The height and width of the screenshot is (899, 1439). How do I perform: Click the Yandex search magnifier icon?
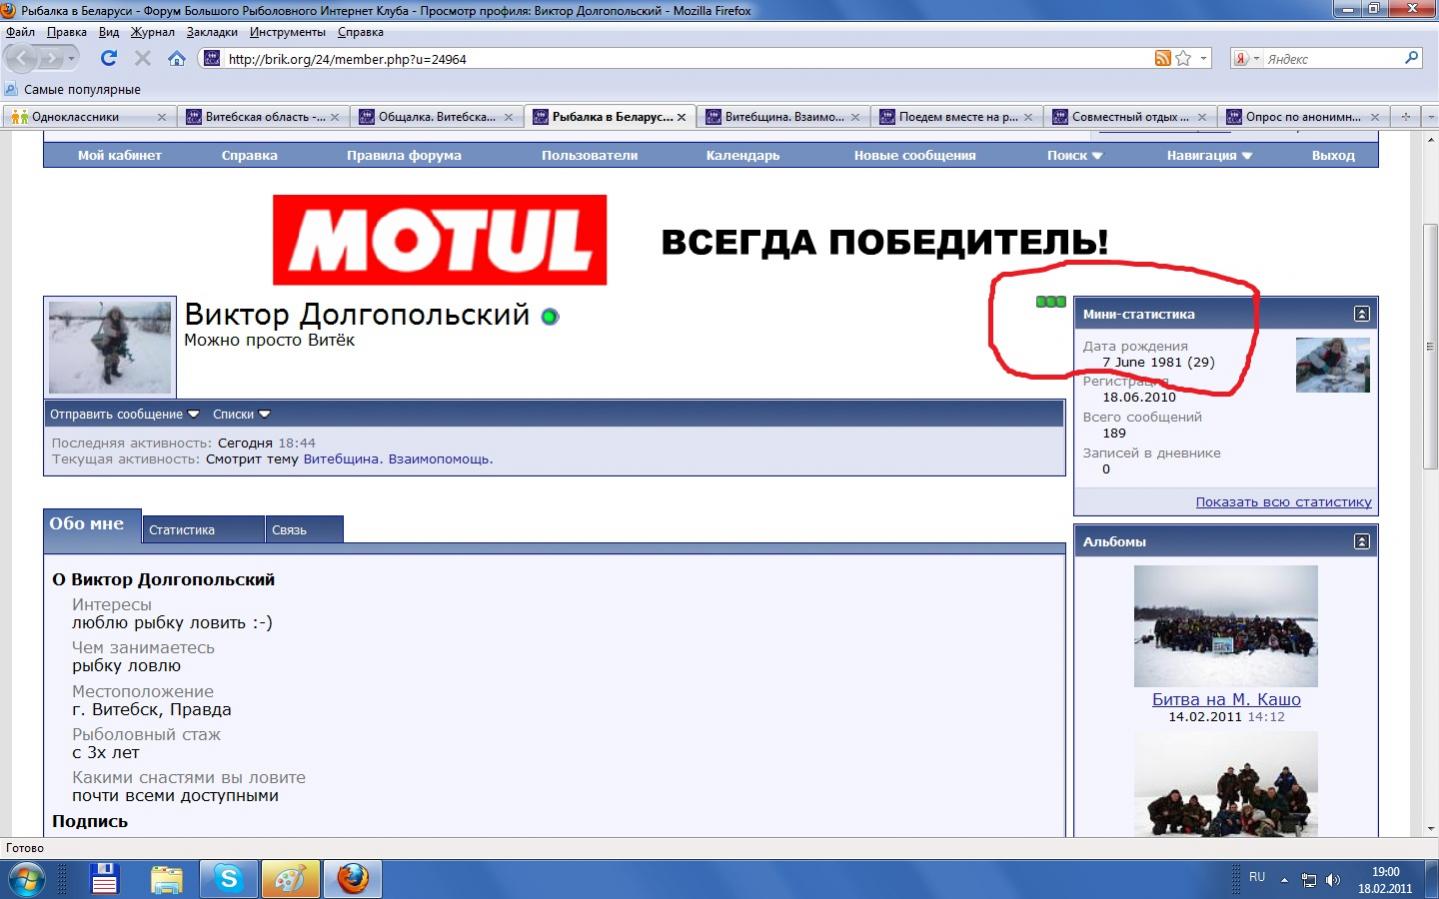point(1411,58)
